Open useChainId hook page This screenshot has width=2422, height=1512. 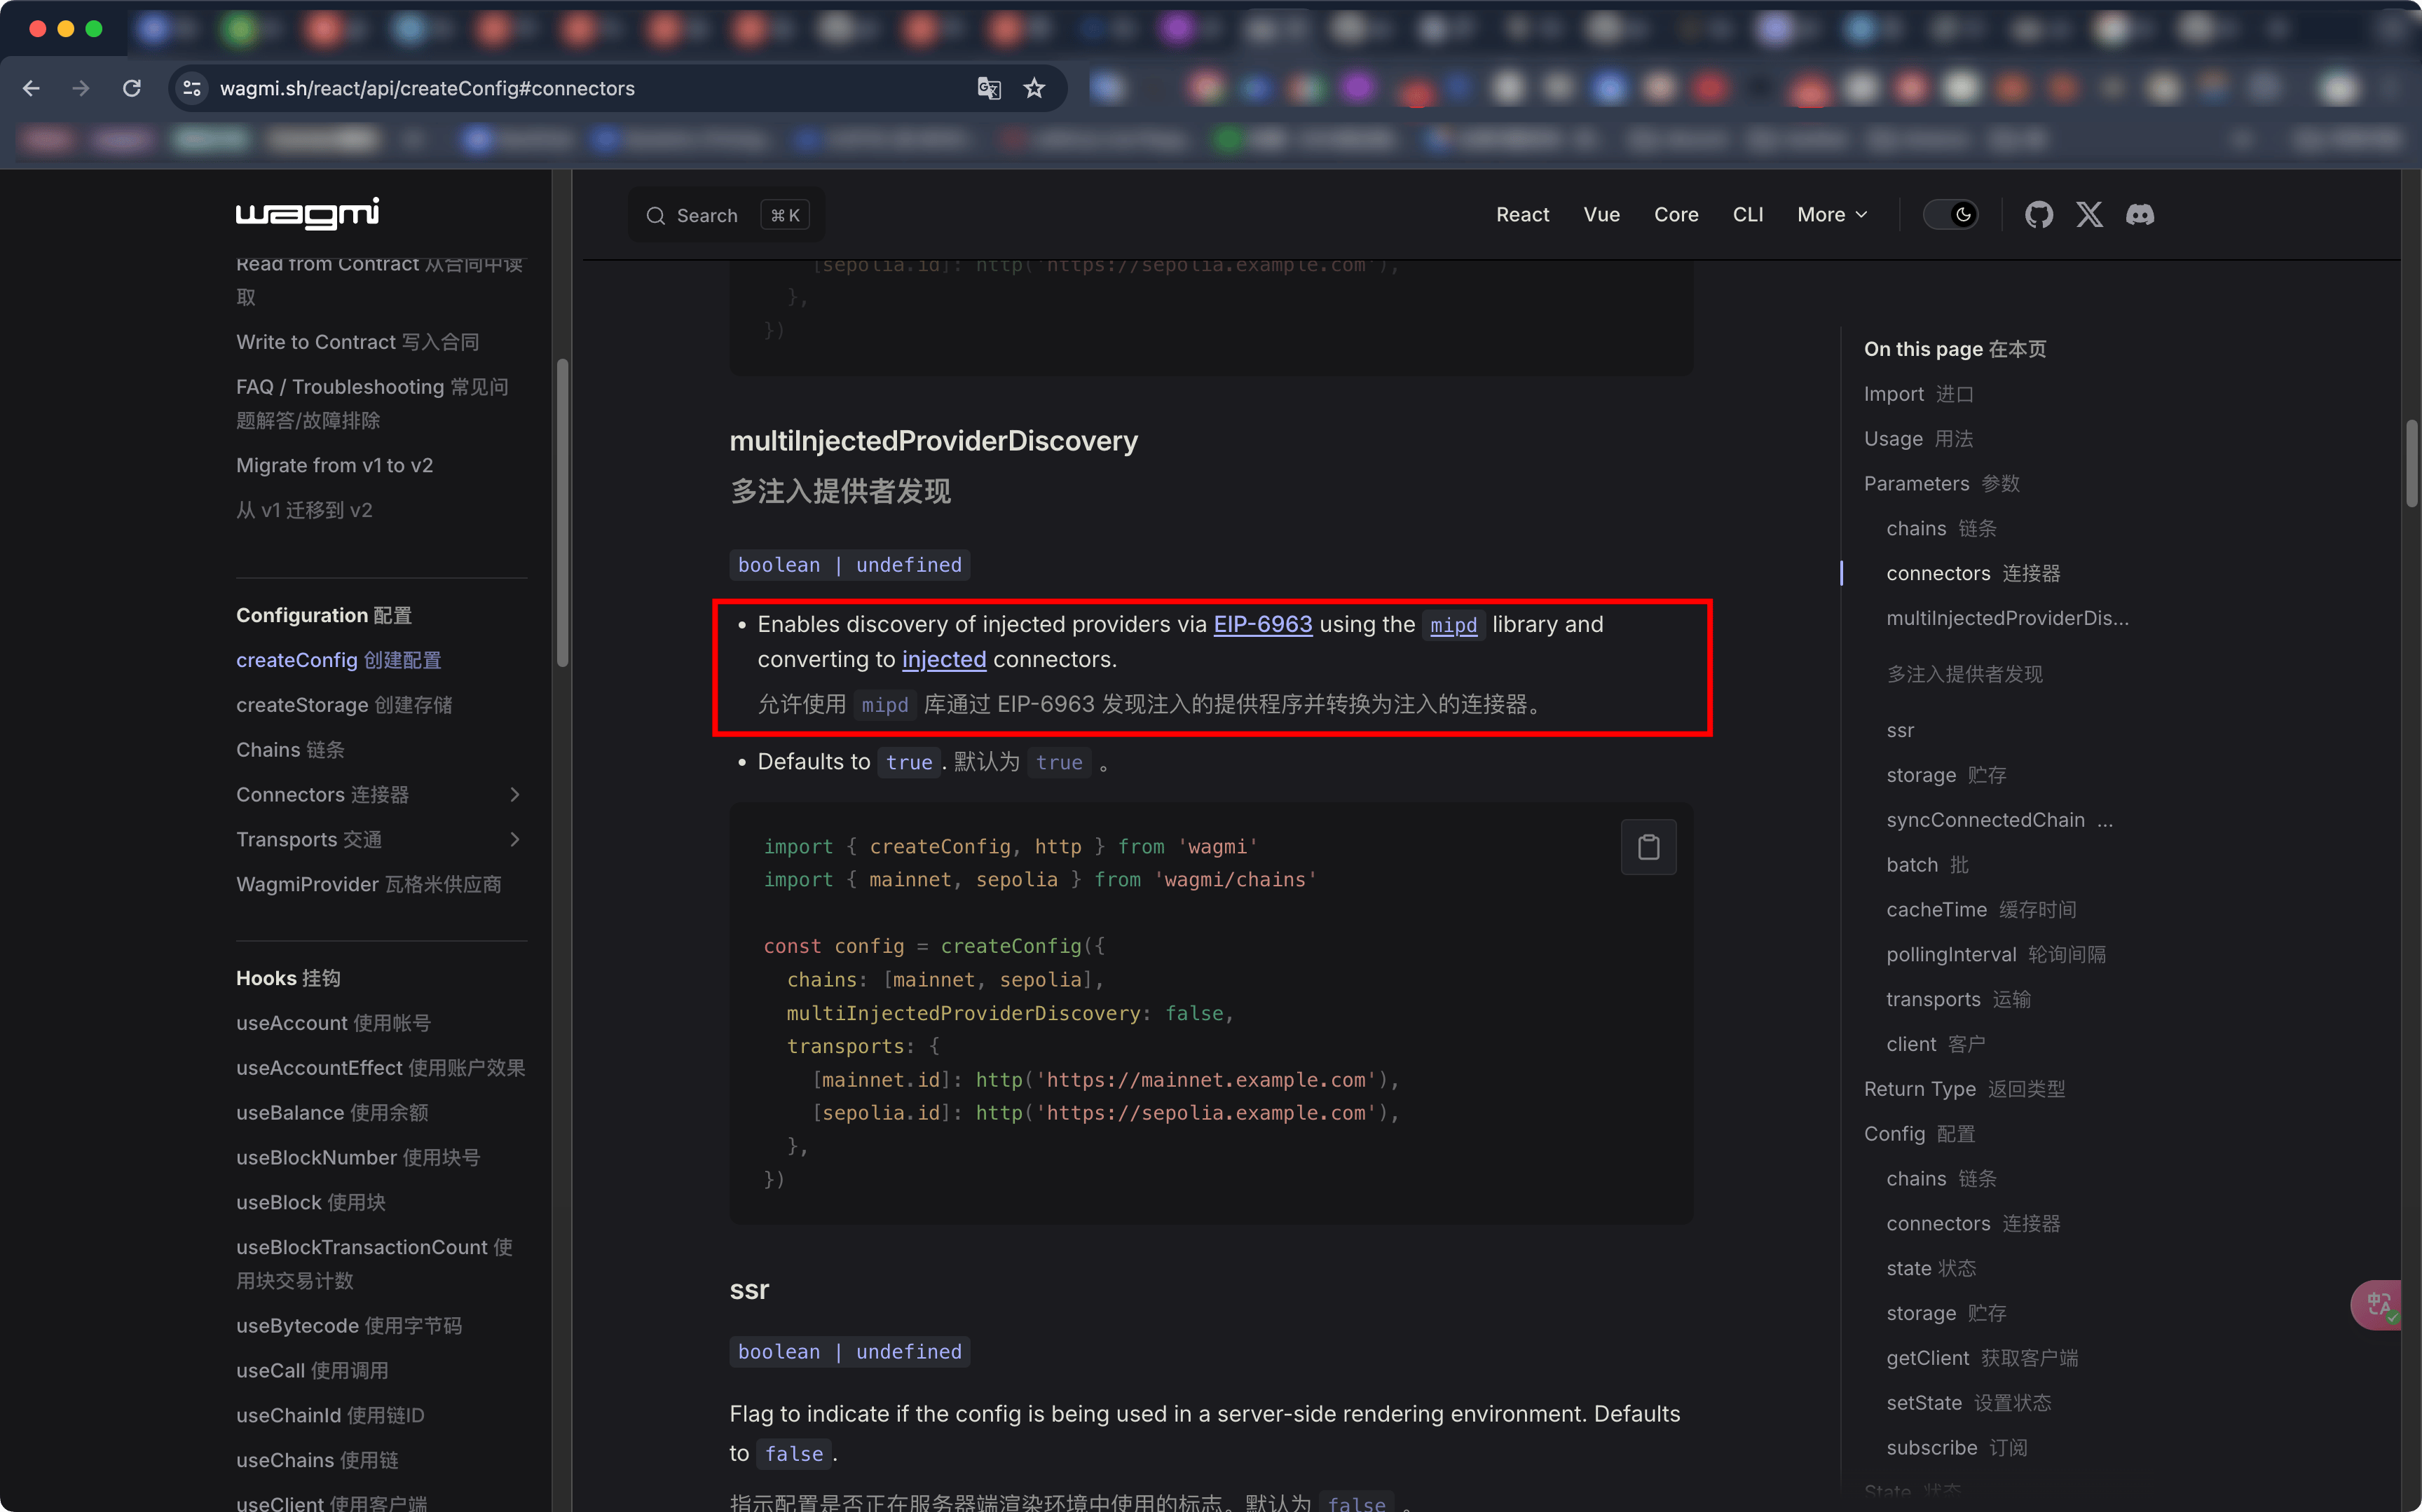330,1415
